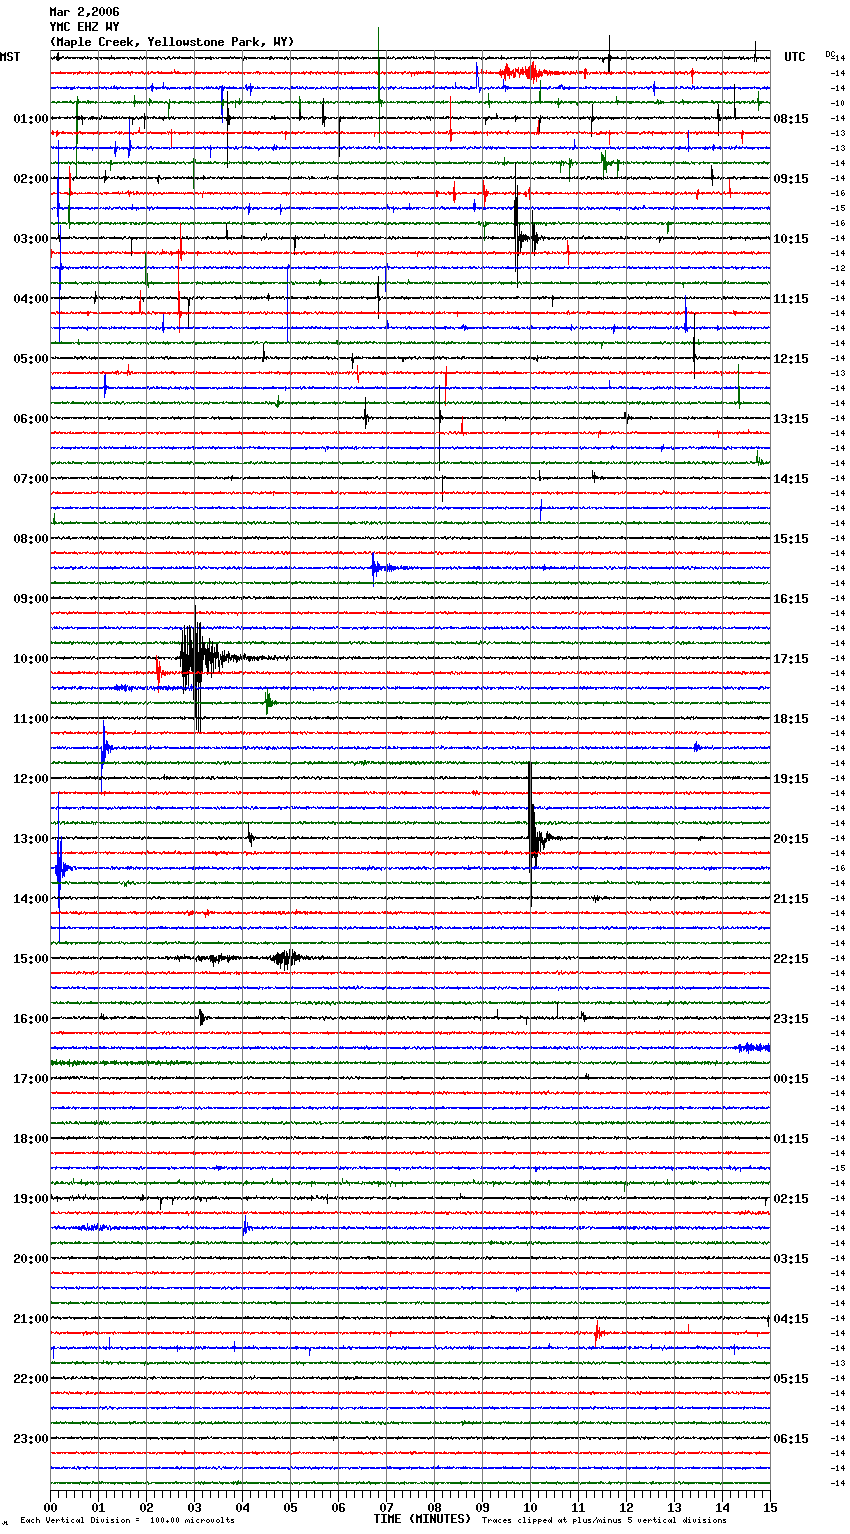Click the "10:00" MST hour label
This screenshot has height=1534, width=850.
[x=31, y=659]
